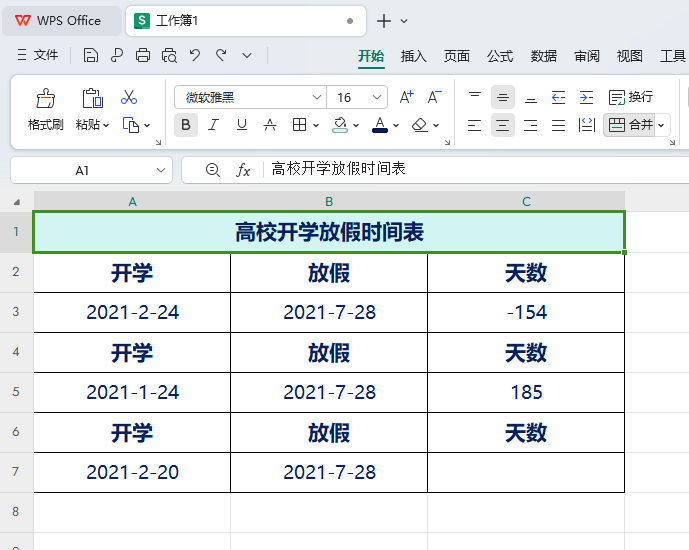This screenshot has height=550, width=689.
Task: Apply the fill color swatch
Action: tap(340, 125)
